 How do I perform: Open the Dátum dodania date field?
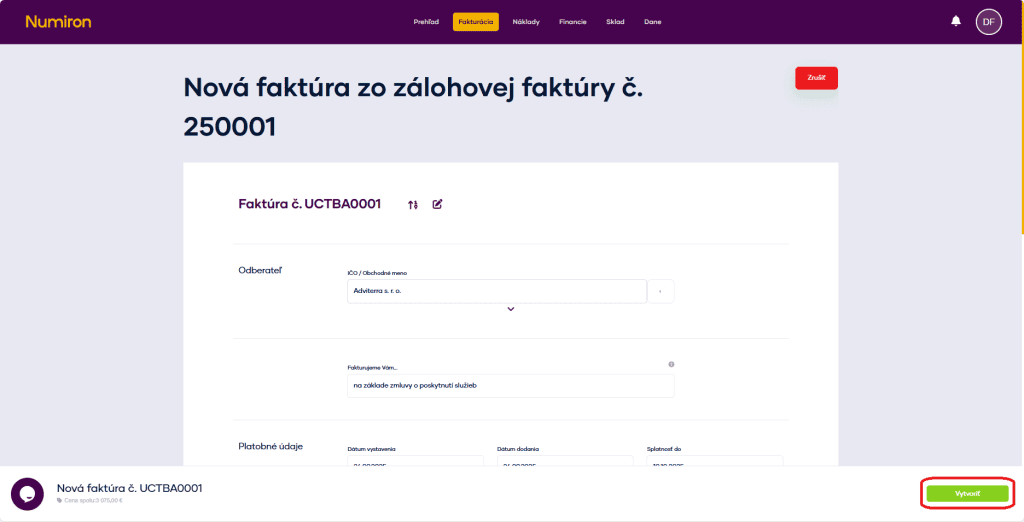(x=565, y=461)
